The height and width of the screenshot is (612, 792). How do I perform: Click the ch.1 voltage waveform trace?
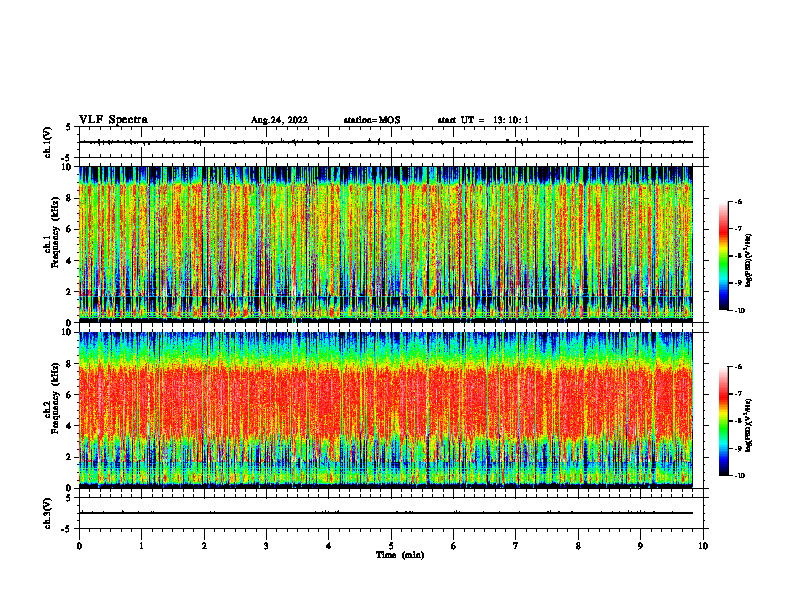tap(386, 142)
